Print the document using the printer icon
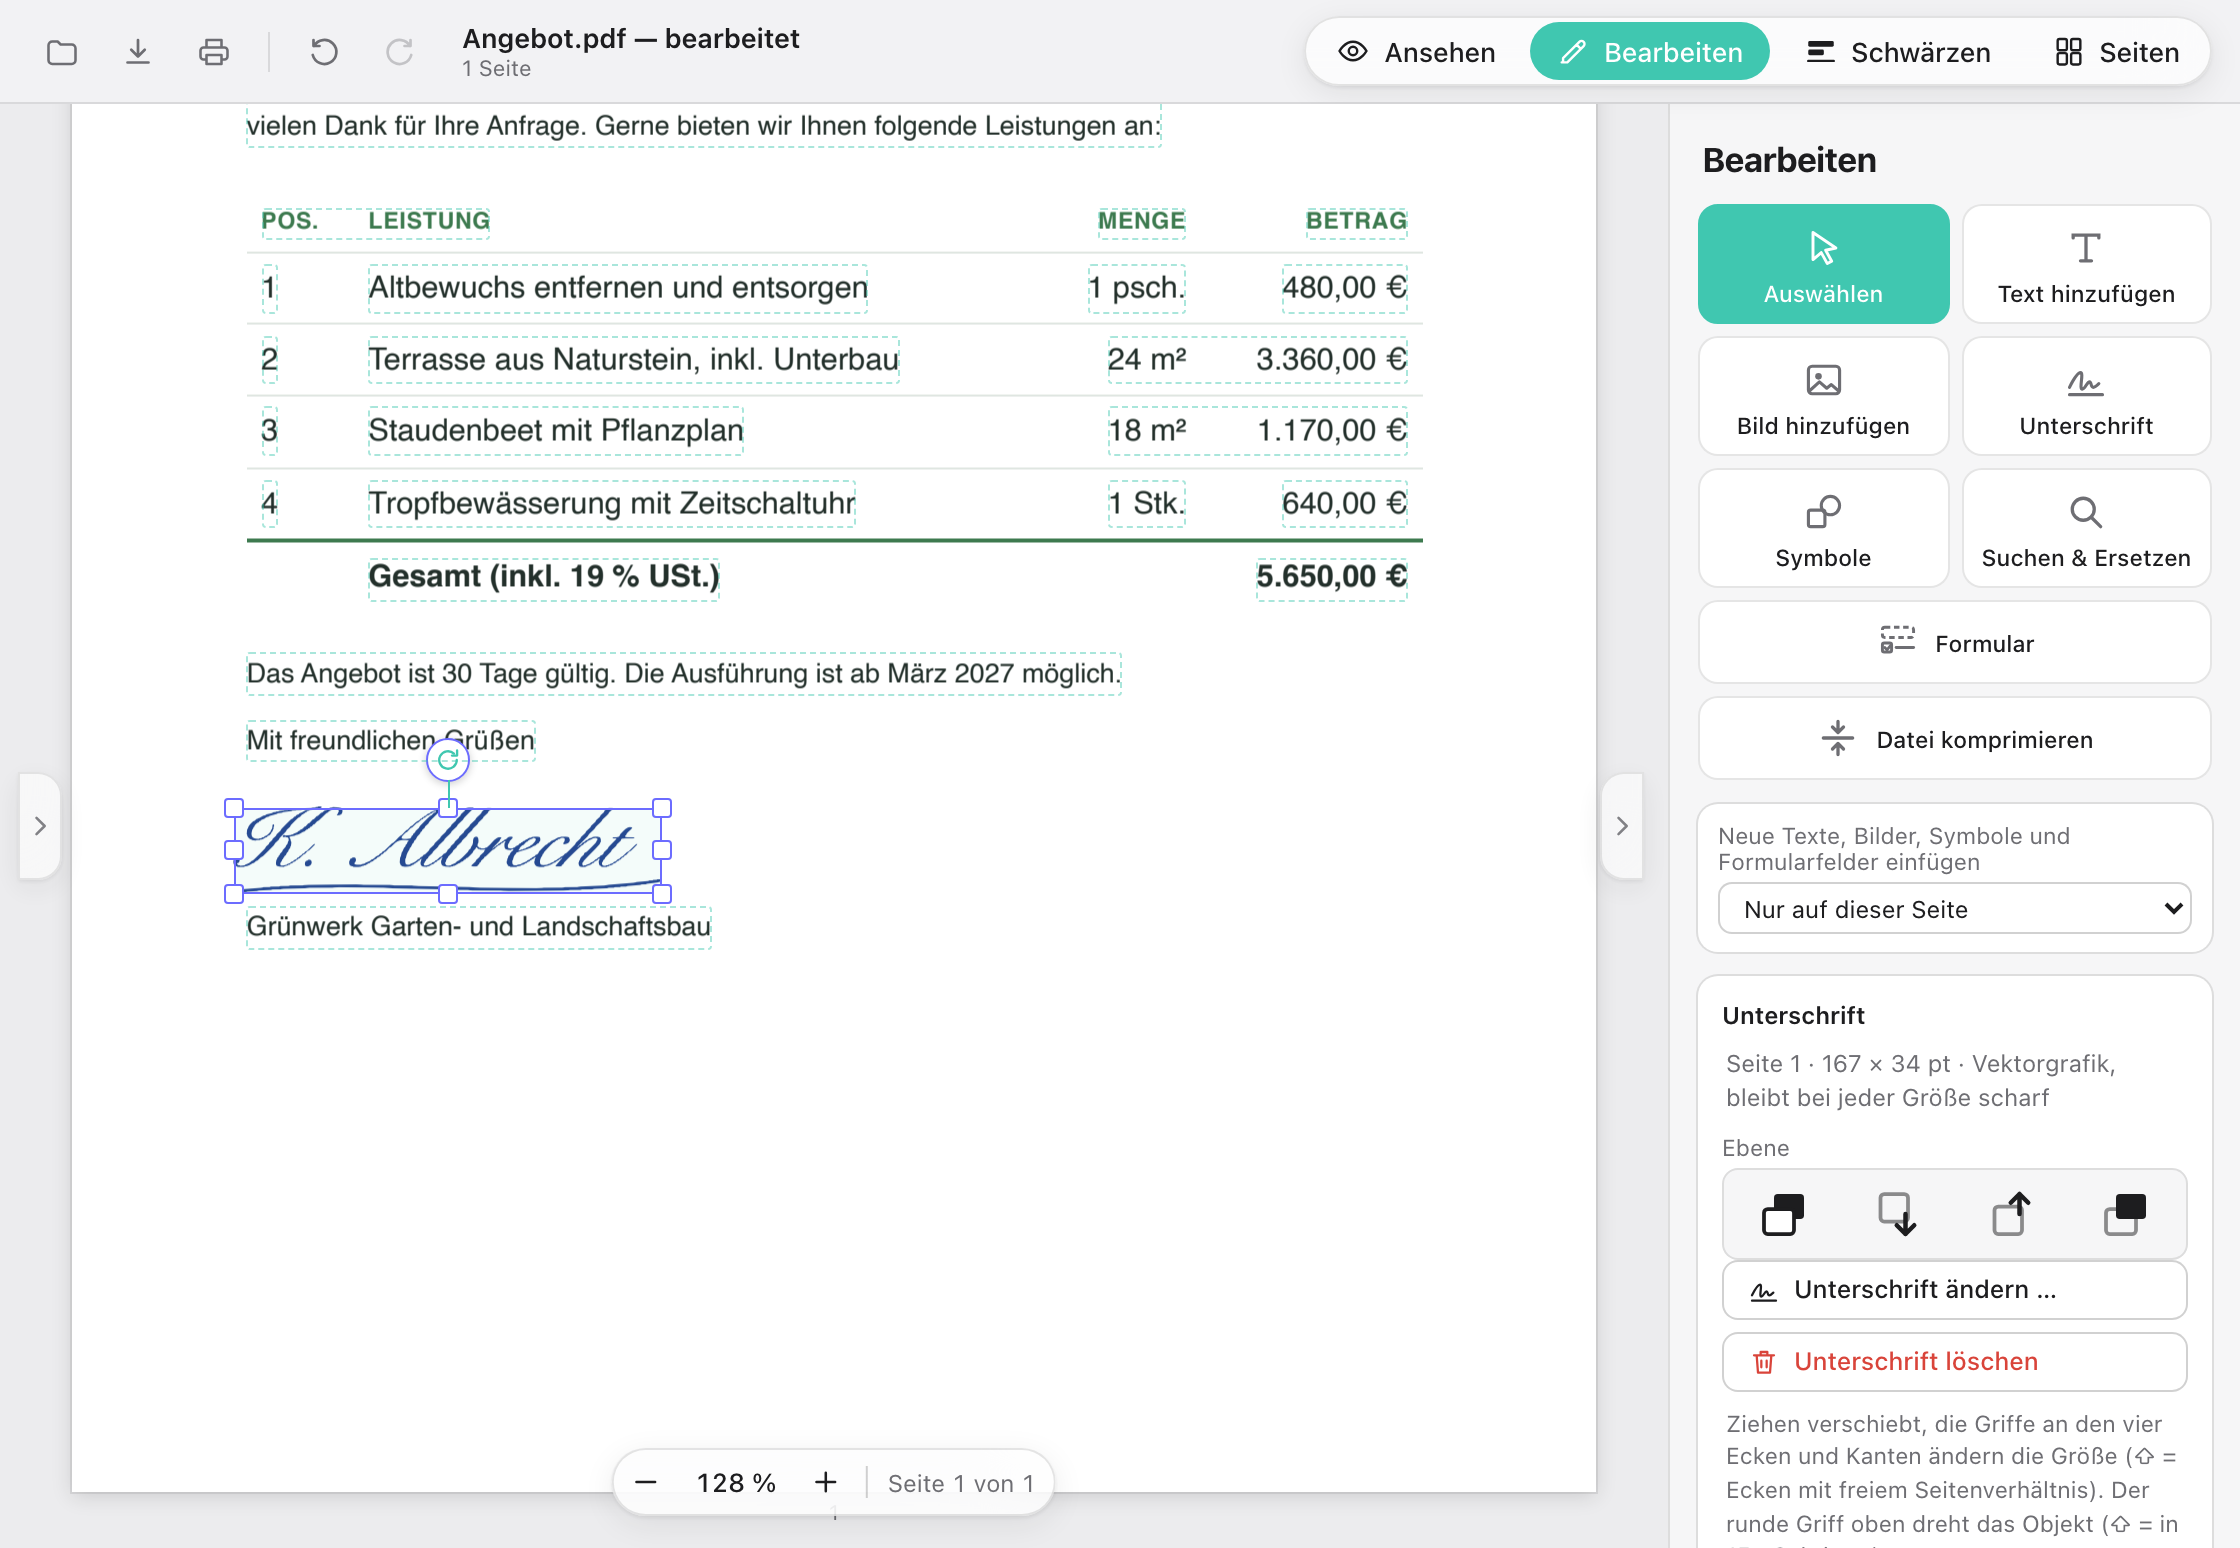Image resolution: width=2240 pixels, height=1548 pixels. pos(214,52)
